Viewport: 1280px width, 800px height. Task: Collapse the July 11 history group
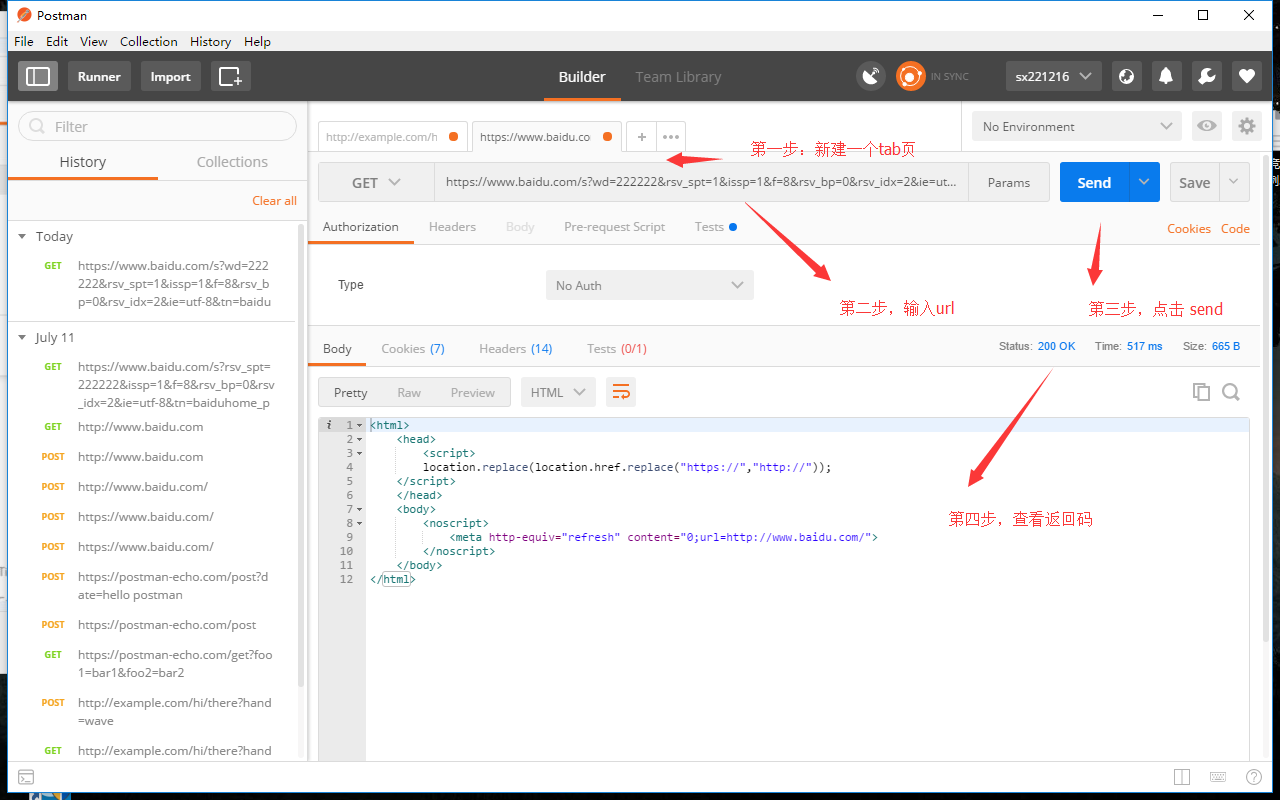22,337
